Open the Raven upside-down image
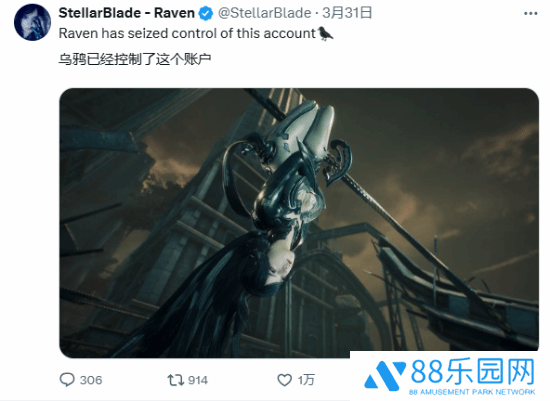550x401 pixels. point(299,223)
